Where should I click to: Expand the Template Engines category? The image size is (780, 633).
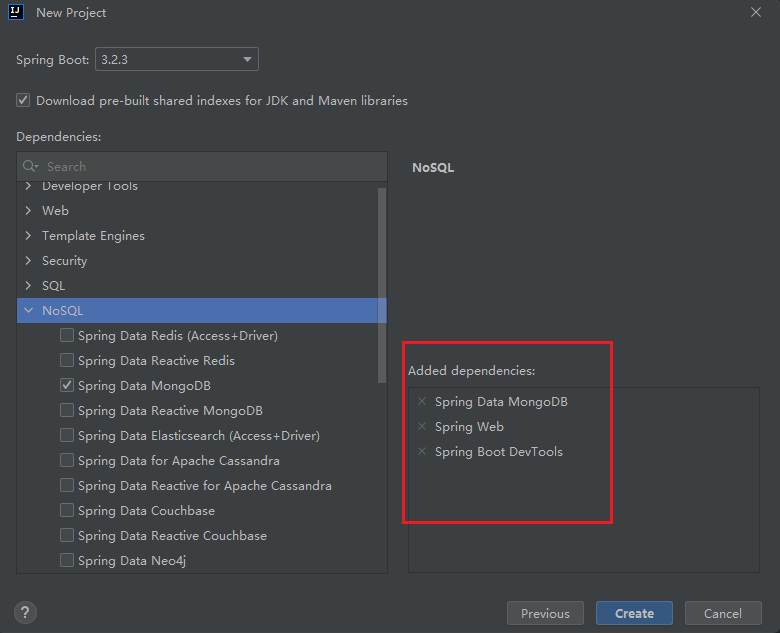[x=28, y=235]
